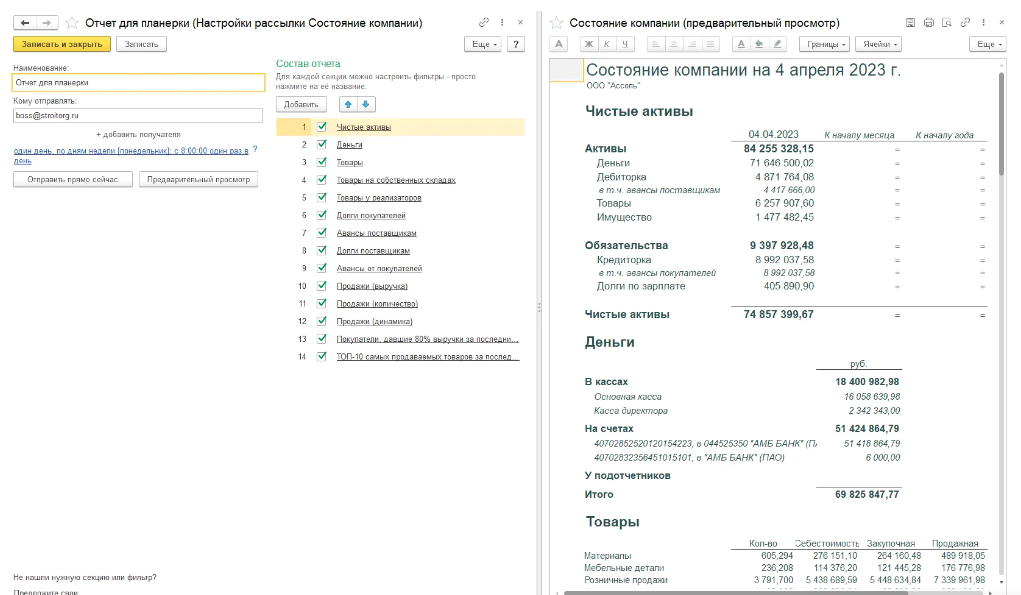The height and width of the screenshot is (595, 1021).
Task: Open the Границы dropdown in the preview toolbar
Action: pos(826,44)
